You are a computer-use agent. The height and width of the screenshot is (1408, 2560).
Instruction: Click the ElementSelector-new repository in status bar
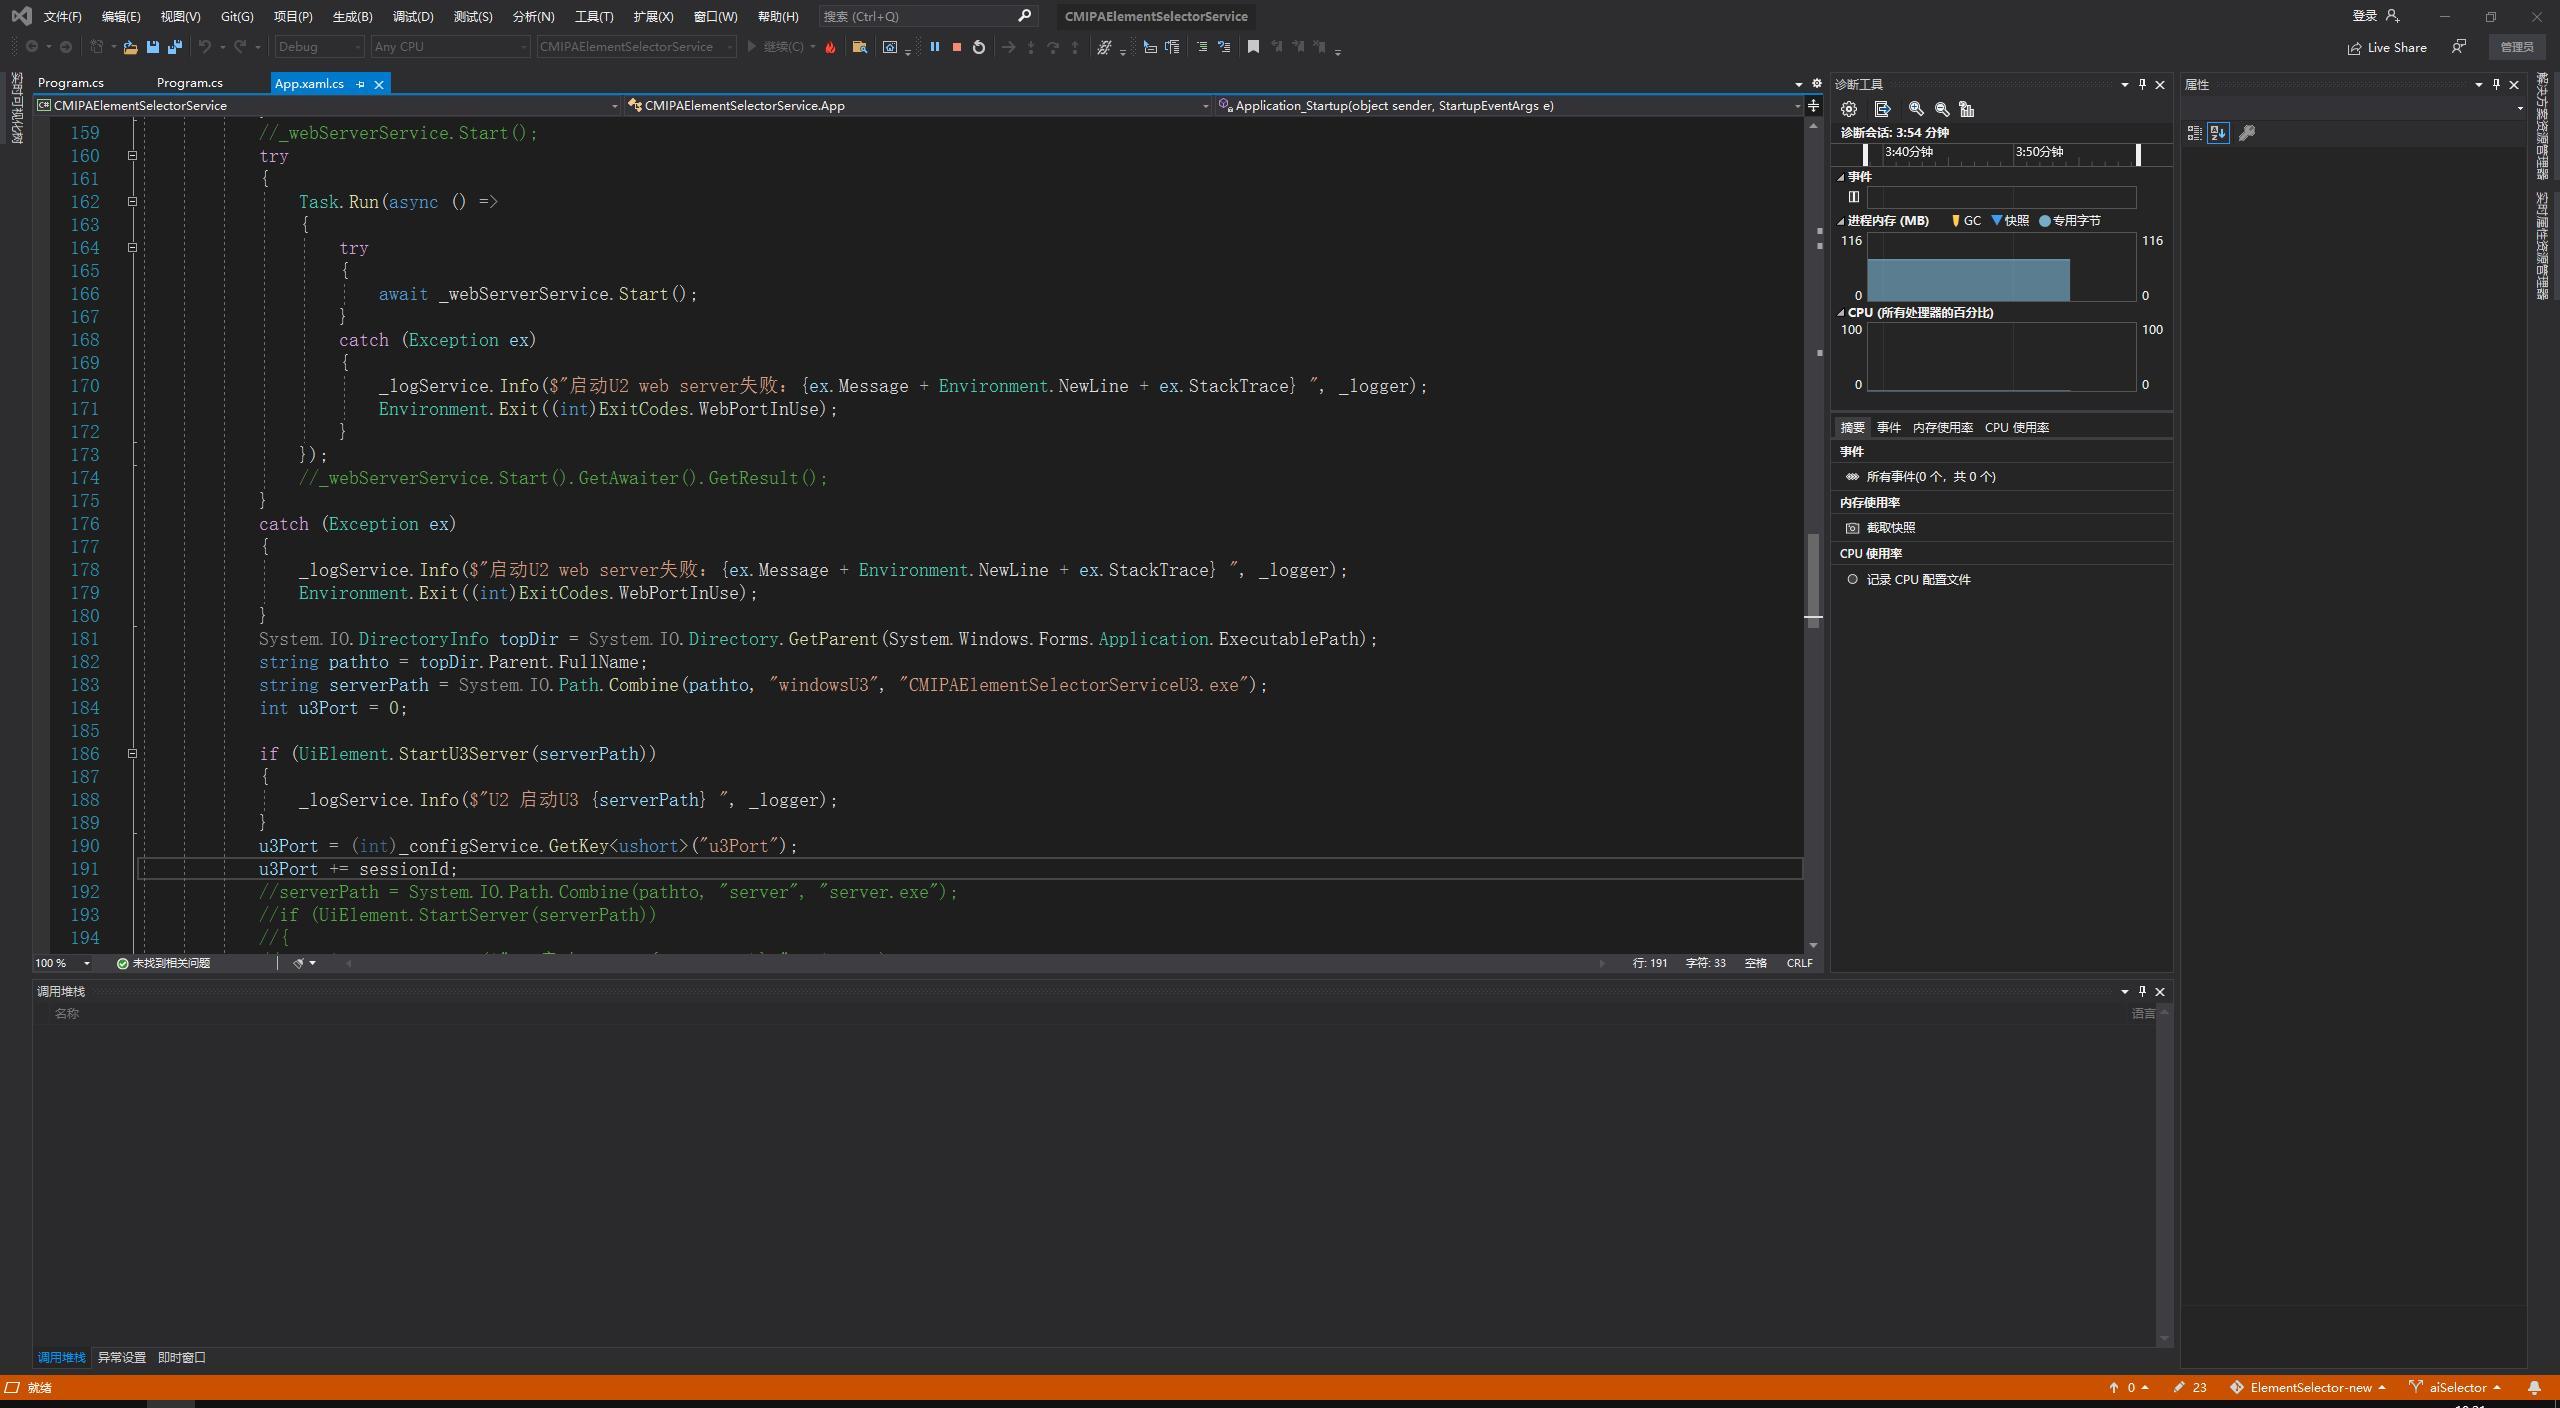2309,1387
